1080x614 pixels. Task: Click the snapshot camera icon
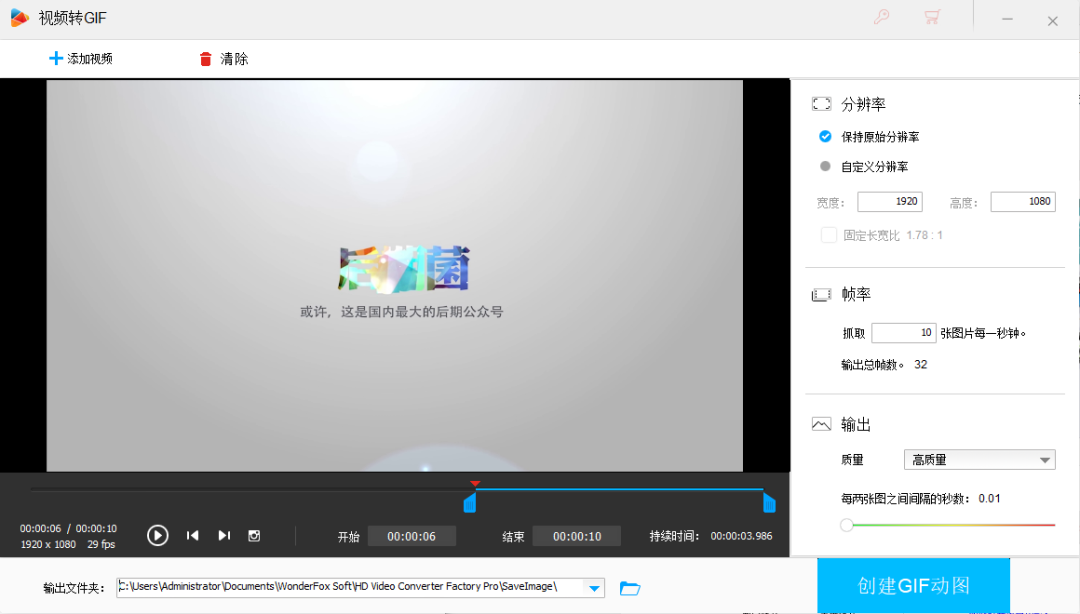click(254, 535)
